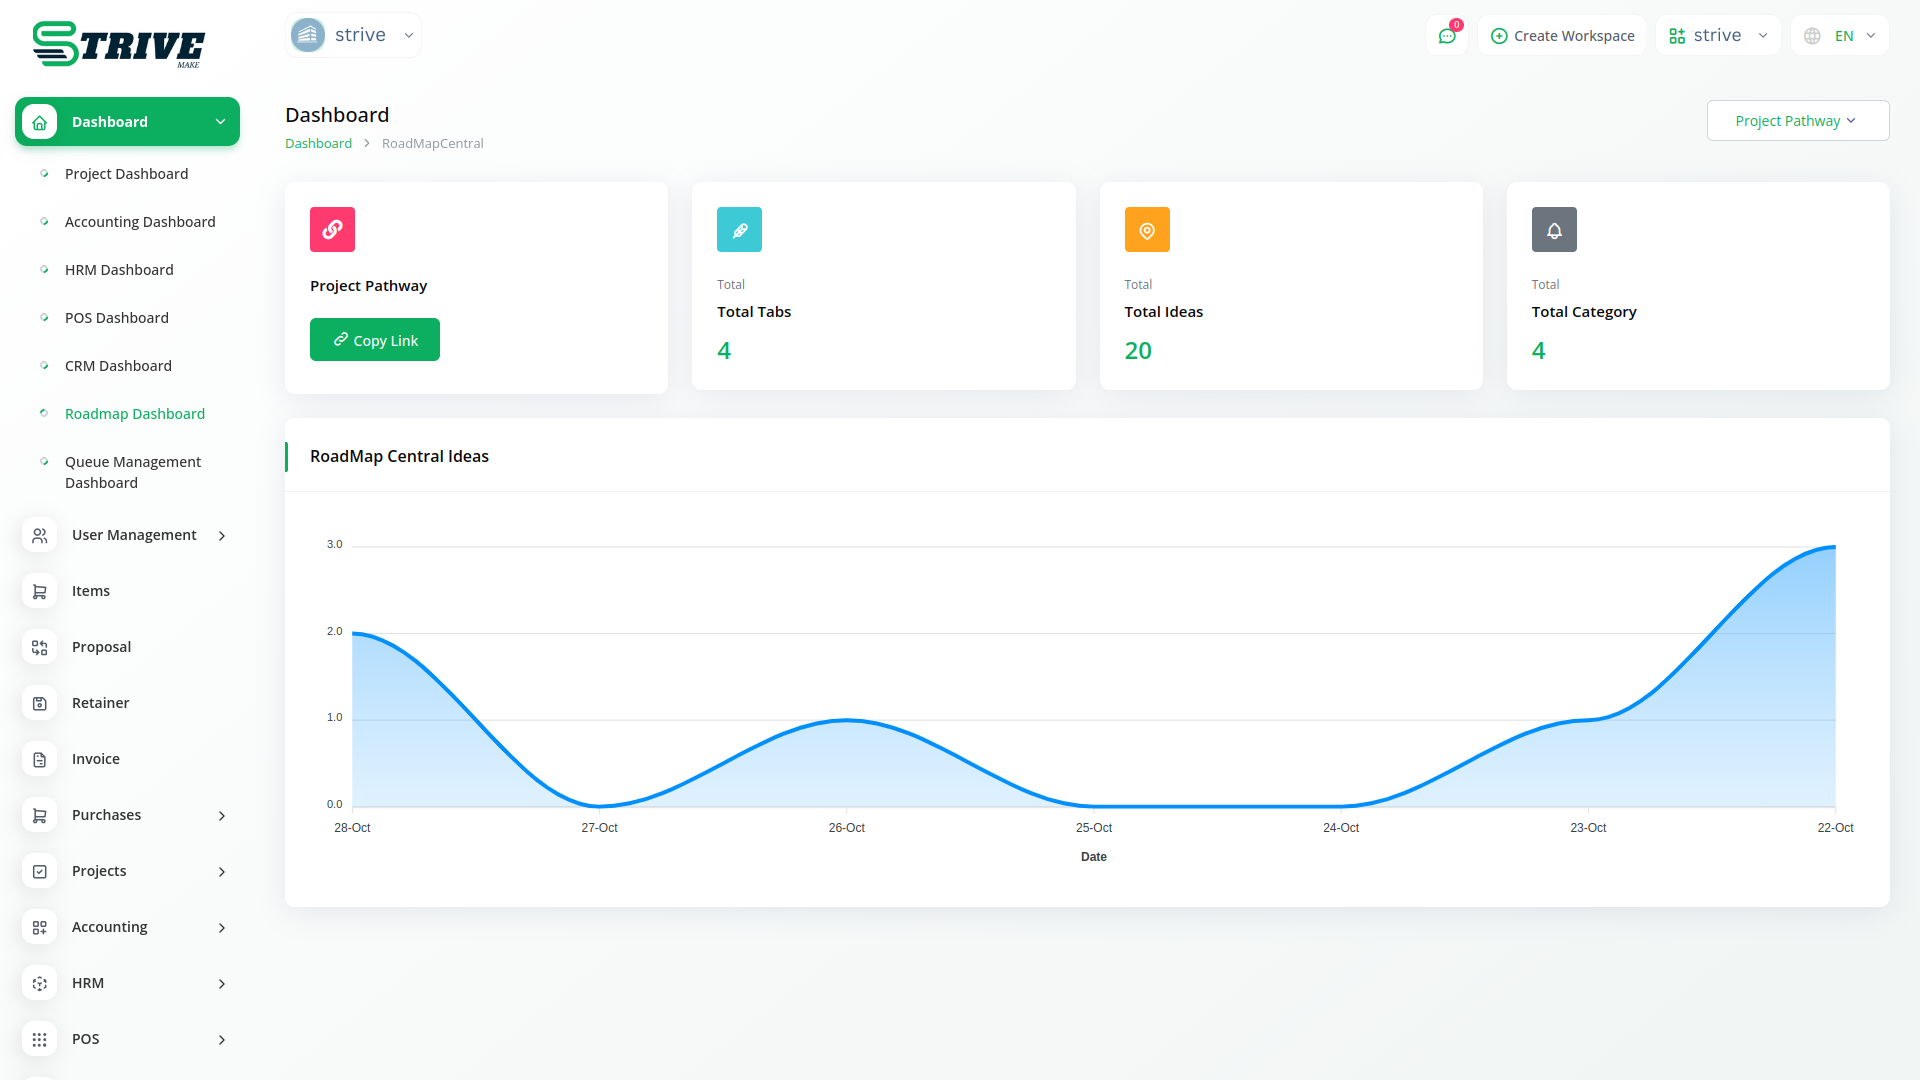Click the Create Workspace button

point(1562,36)
